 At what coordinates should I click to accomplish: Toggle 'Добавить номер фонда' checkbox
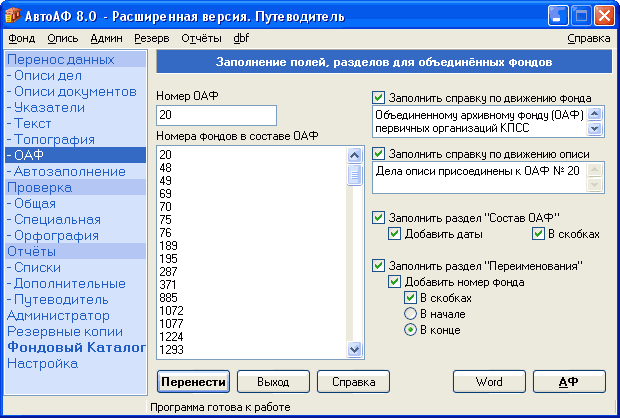pos(394,282)
